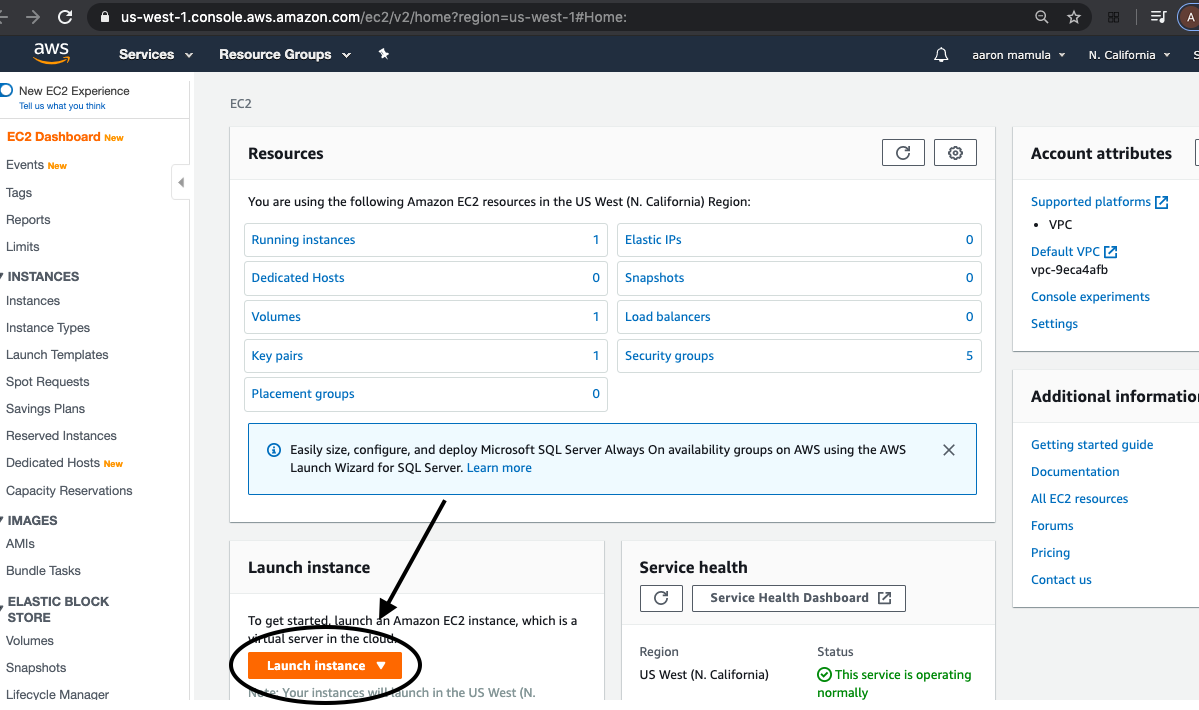
Task: Open Events in sidebar
Action: point(24,165)
